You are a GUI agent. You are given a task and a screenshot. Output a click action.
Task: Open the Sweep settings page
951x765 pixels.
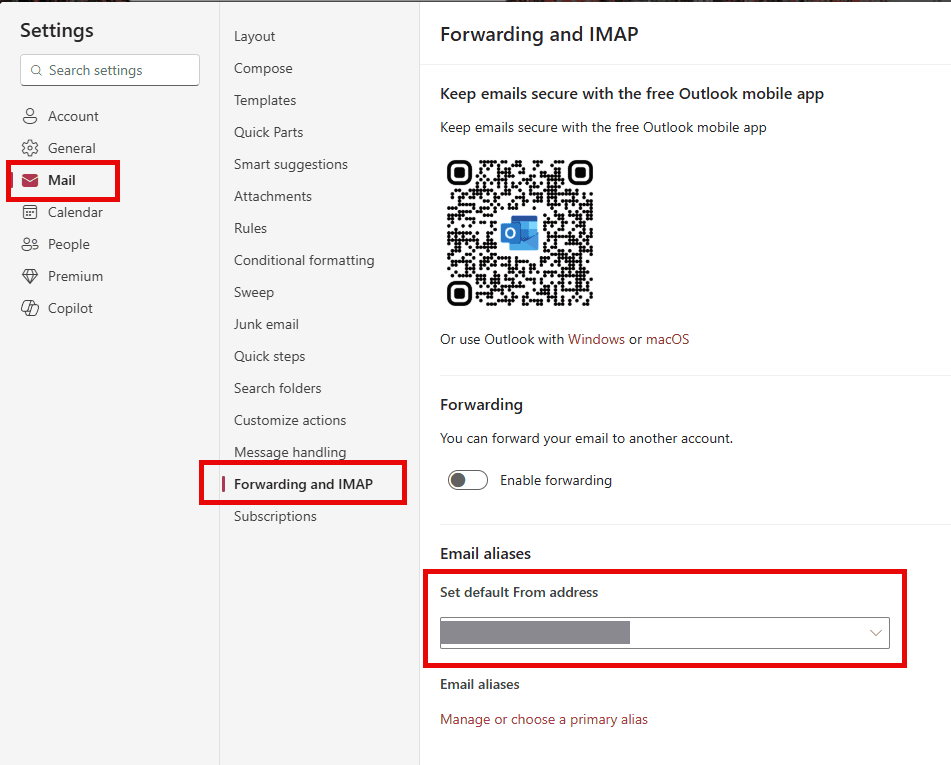coord(254,292)
